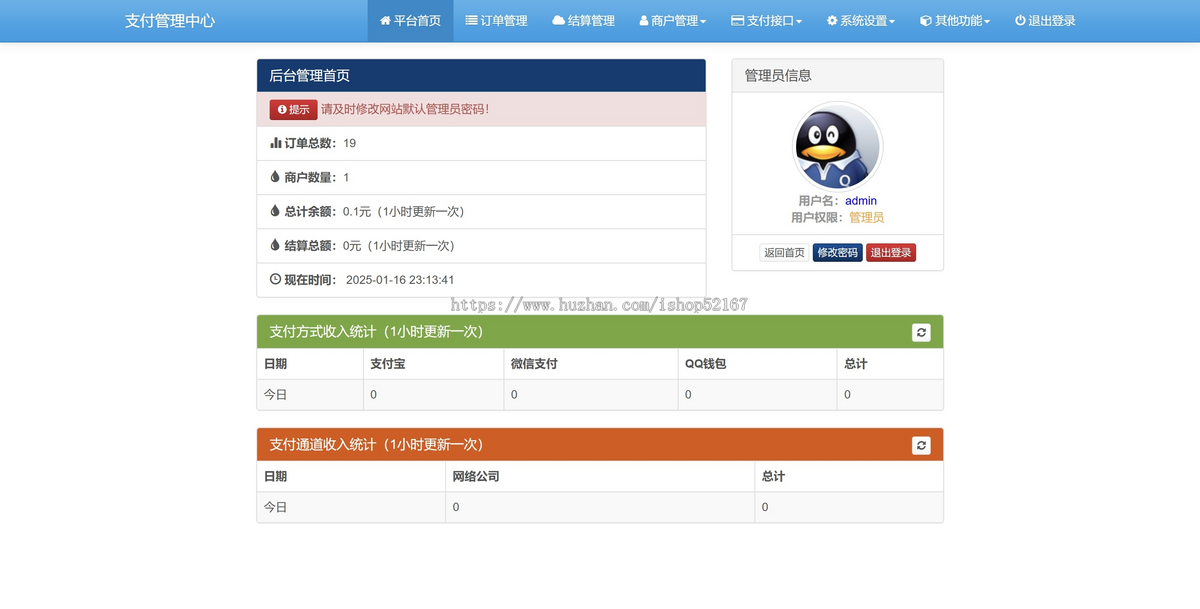Click the bar chart icon beside 订单总数
Viewport: 1200px width, 609px height.
coord(276,143)
